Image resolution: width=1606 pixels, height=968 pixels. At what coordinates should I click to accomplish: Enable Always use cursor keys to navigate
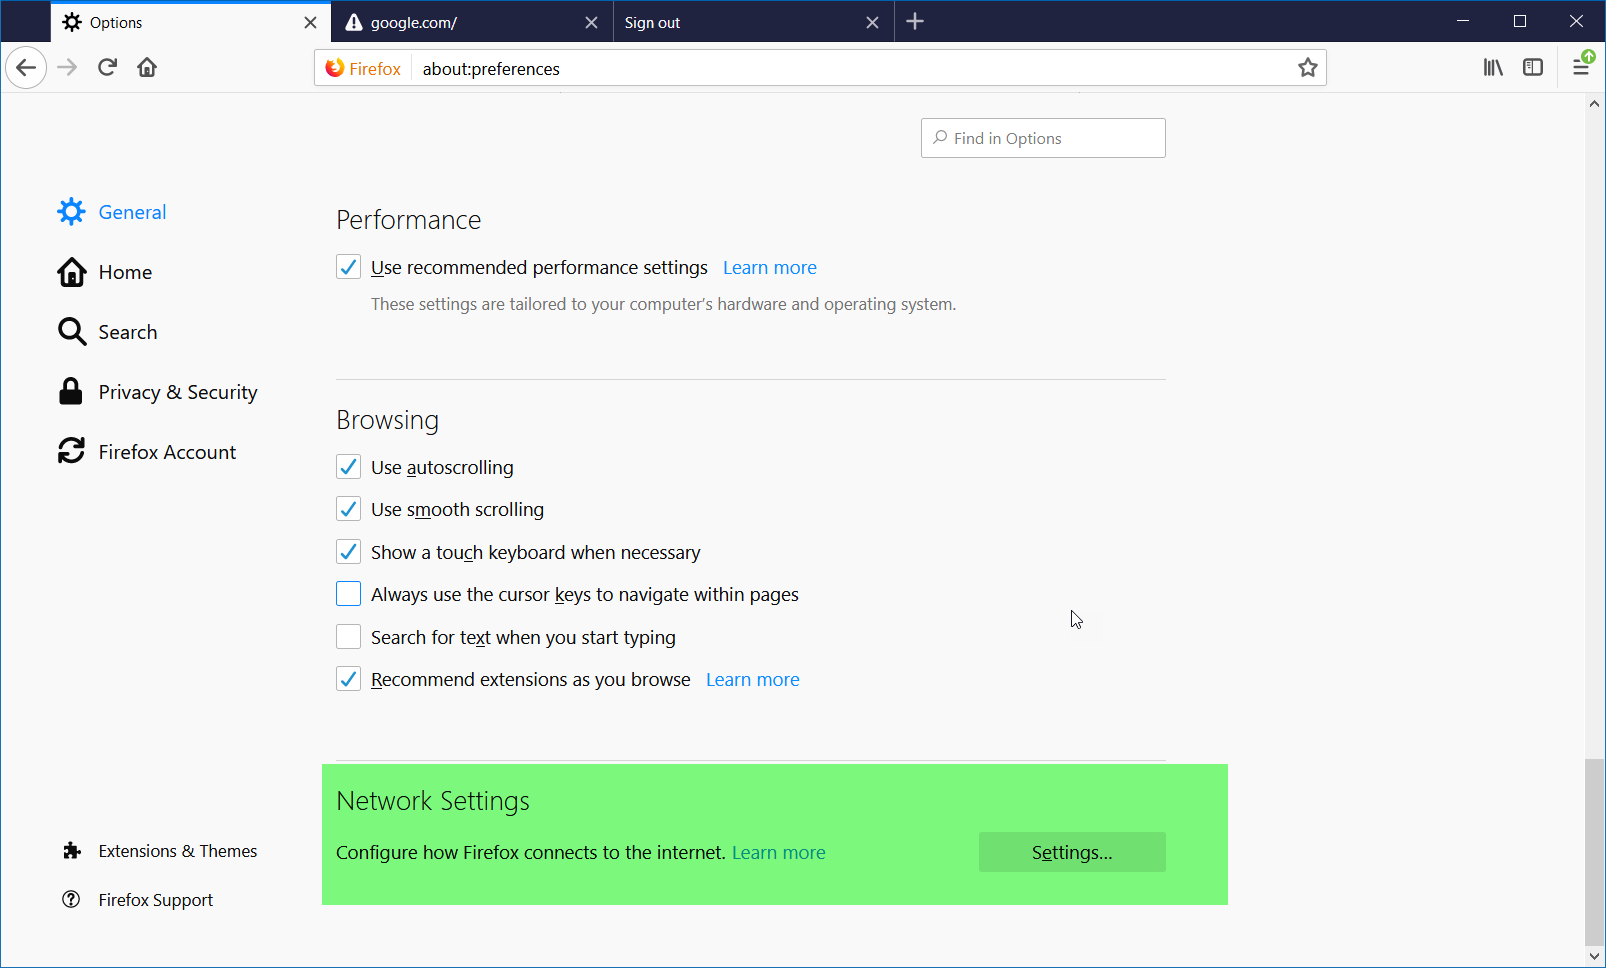(348, 594)
